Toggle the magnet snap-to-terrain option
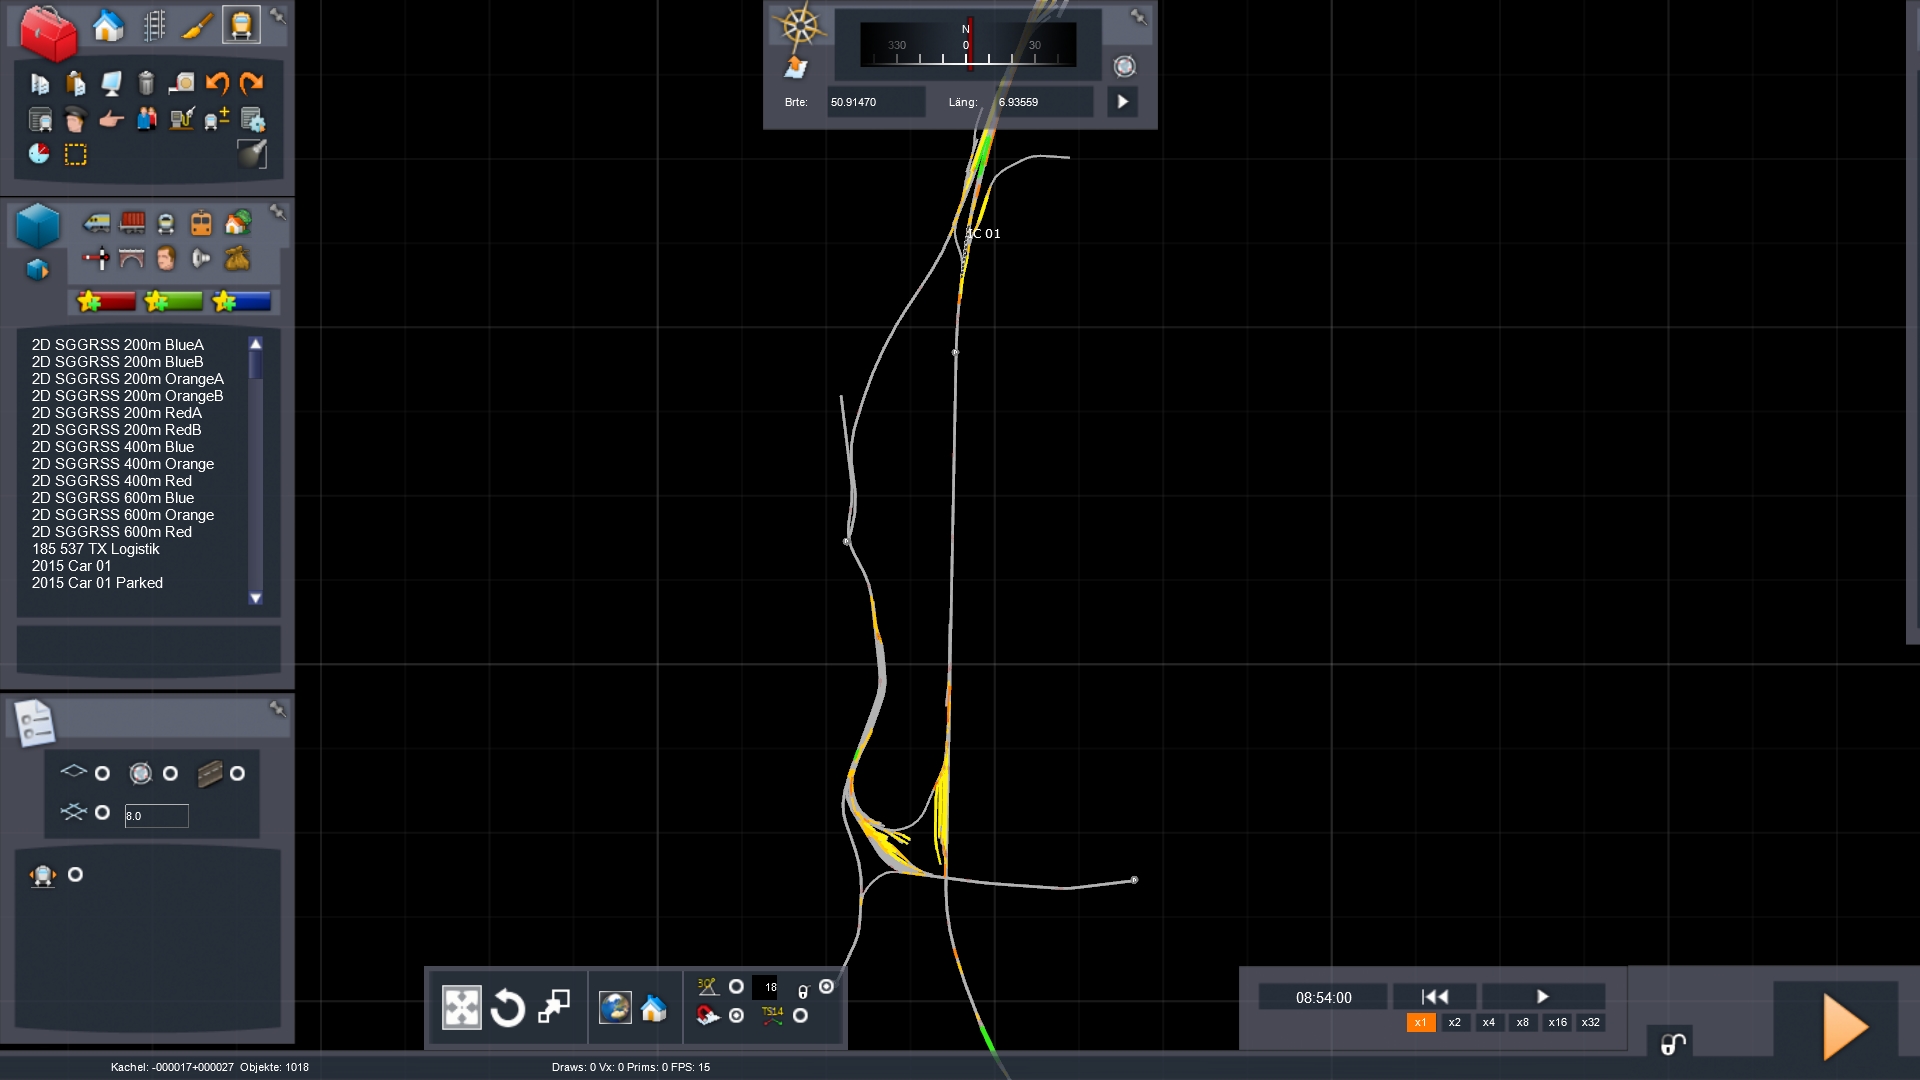 click(736, 1016)
